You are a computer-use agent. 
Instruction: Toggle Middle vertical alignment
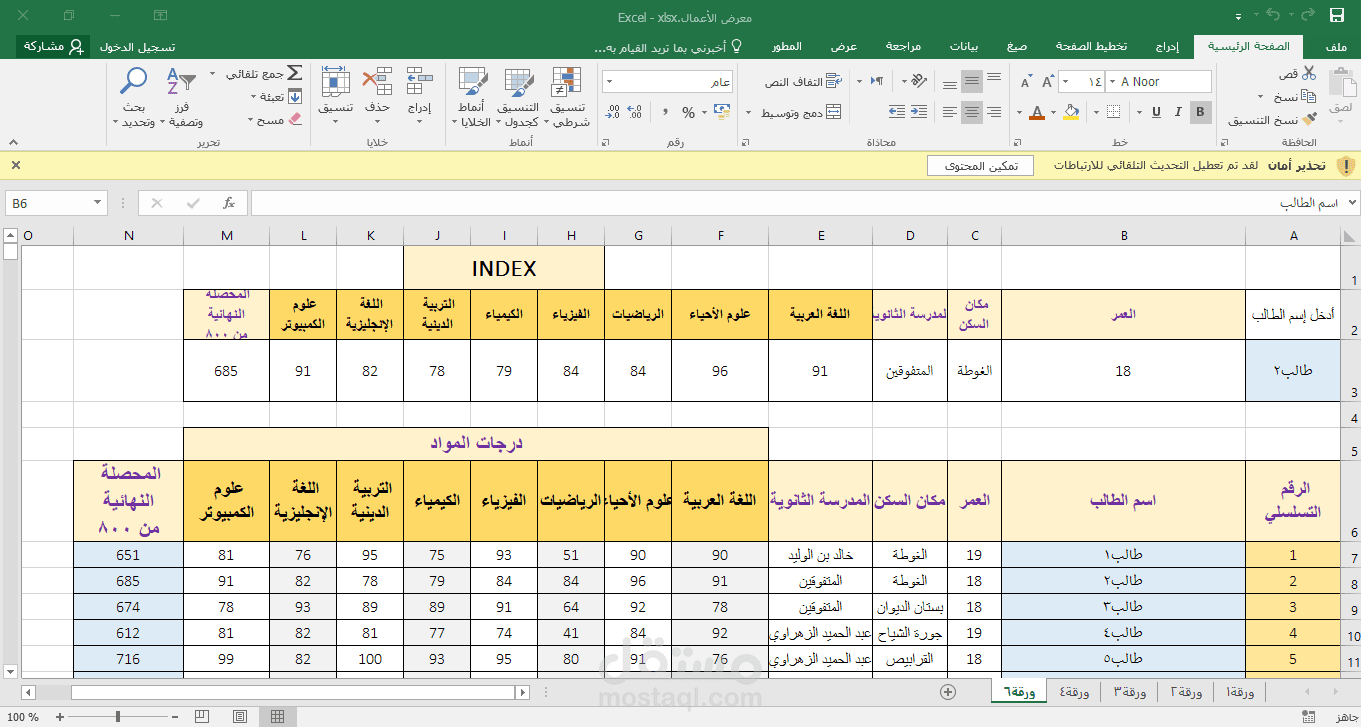click(971, 81)
